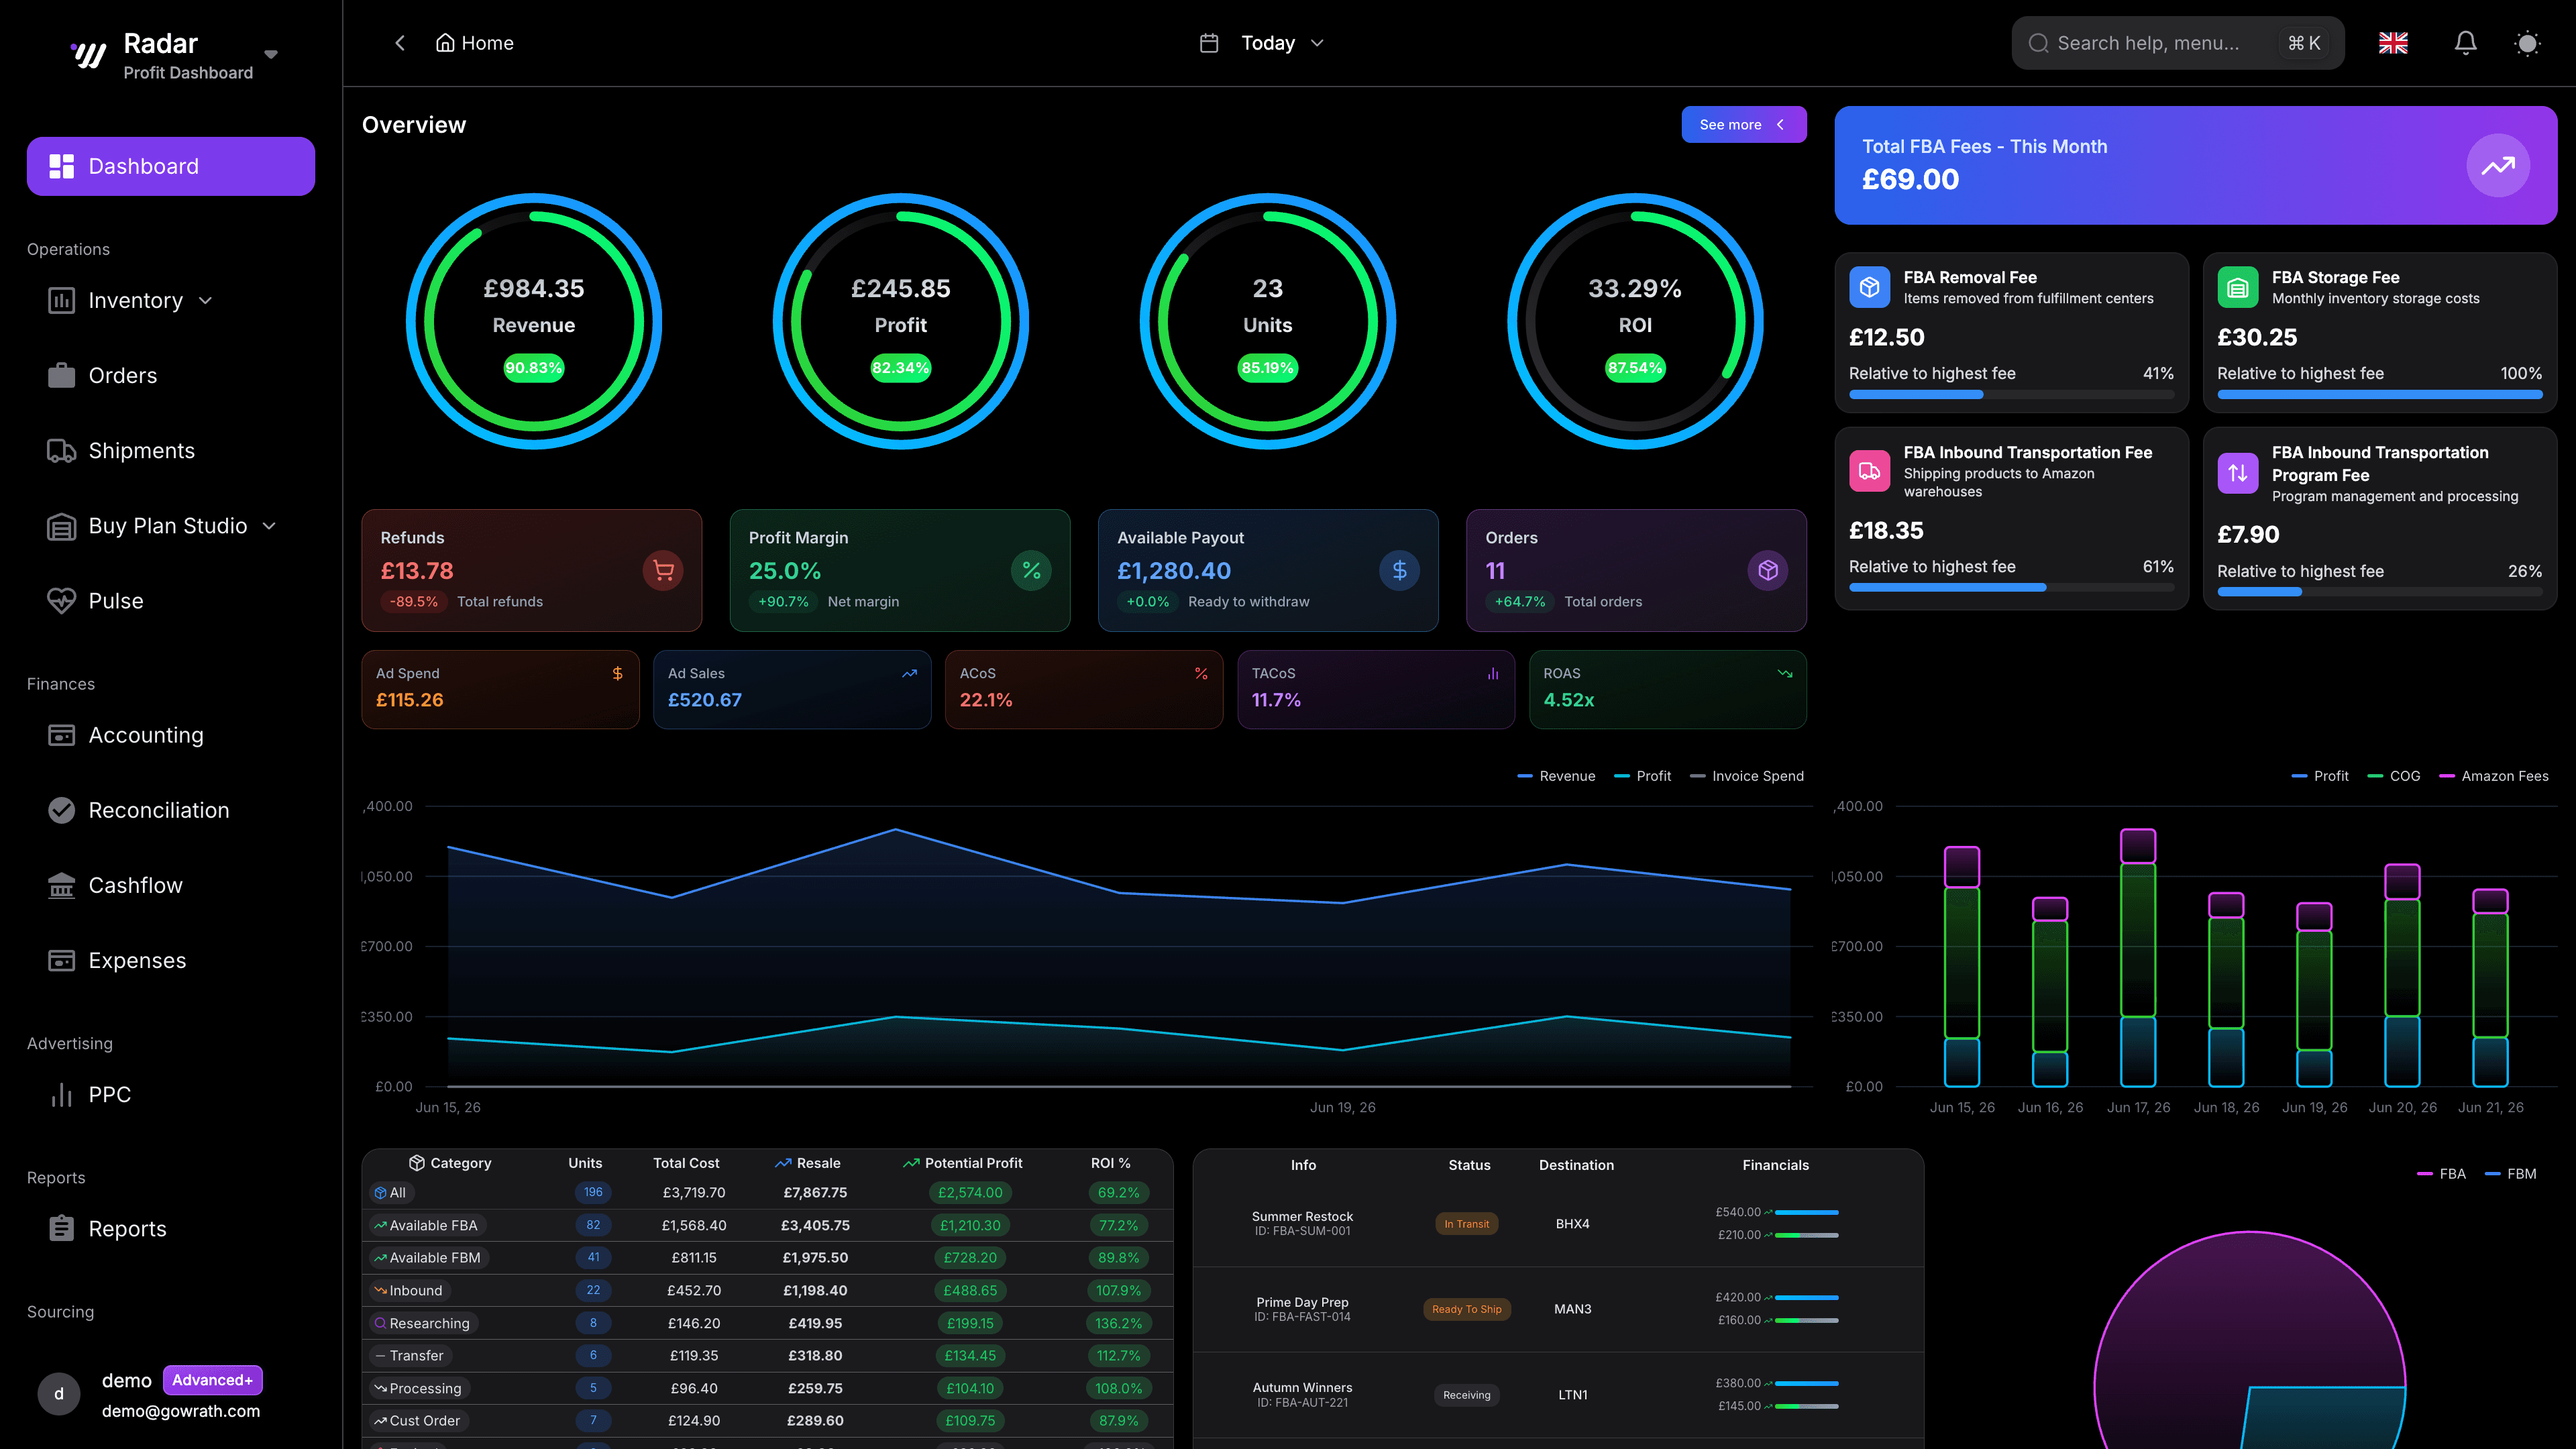Click the ROI 87.54% badge
This screenshot has width=2576, height=1449.
coord(1635,368)
